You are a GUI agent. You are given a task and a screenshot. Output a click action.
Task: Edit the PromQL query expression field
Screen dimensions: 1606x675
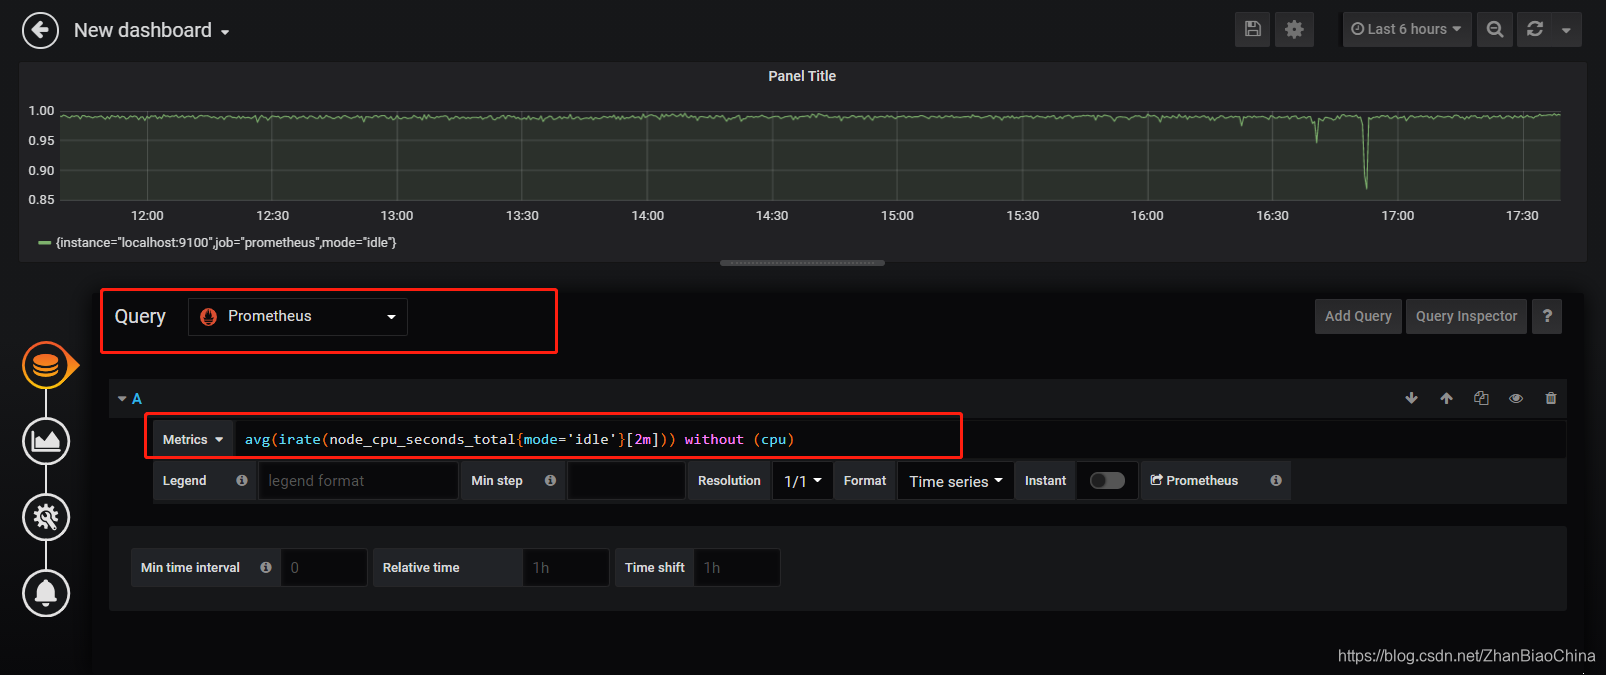pos(900,439)
